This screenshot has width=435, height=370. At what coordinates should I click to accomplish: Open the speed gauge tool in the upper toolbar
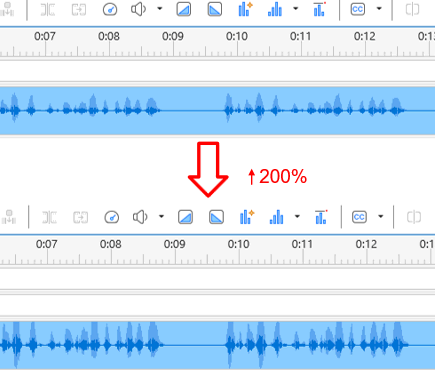(110, 10)
